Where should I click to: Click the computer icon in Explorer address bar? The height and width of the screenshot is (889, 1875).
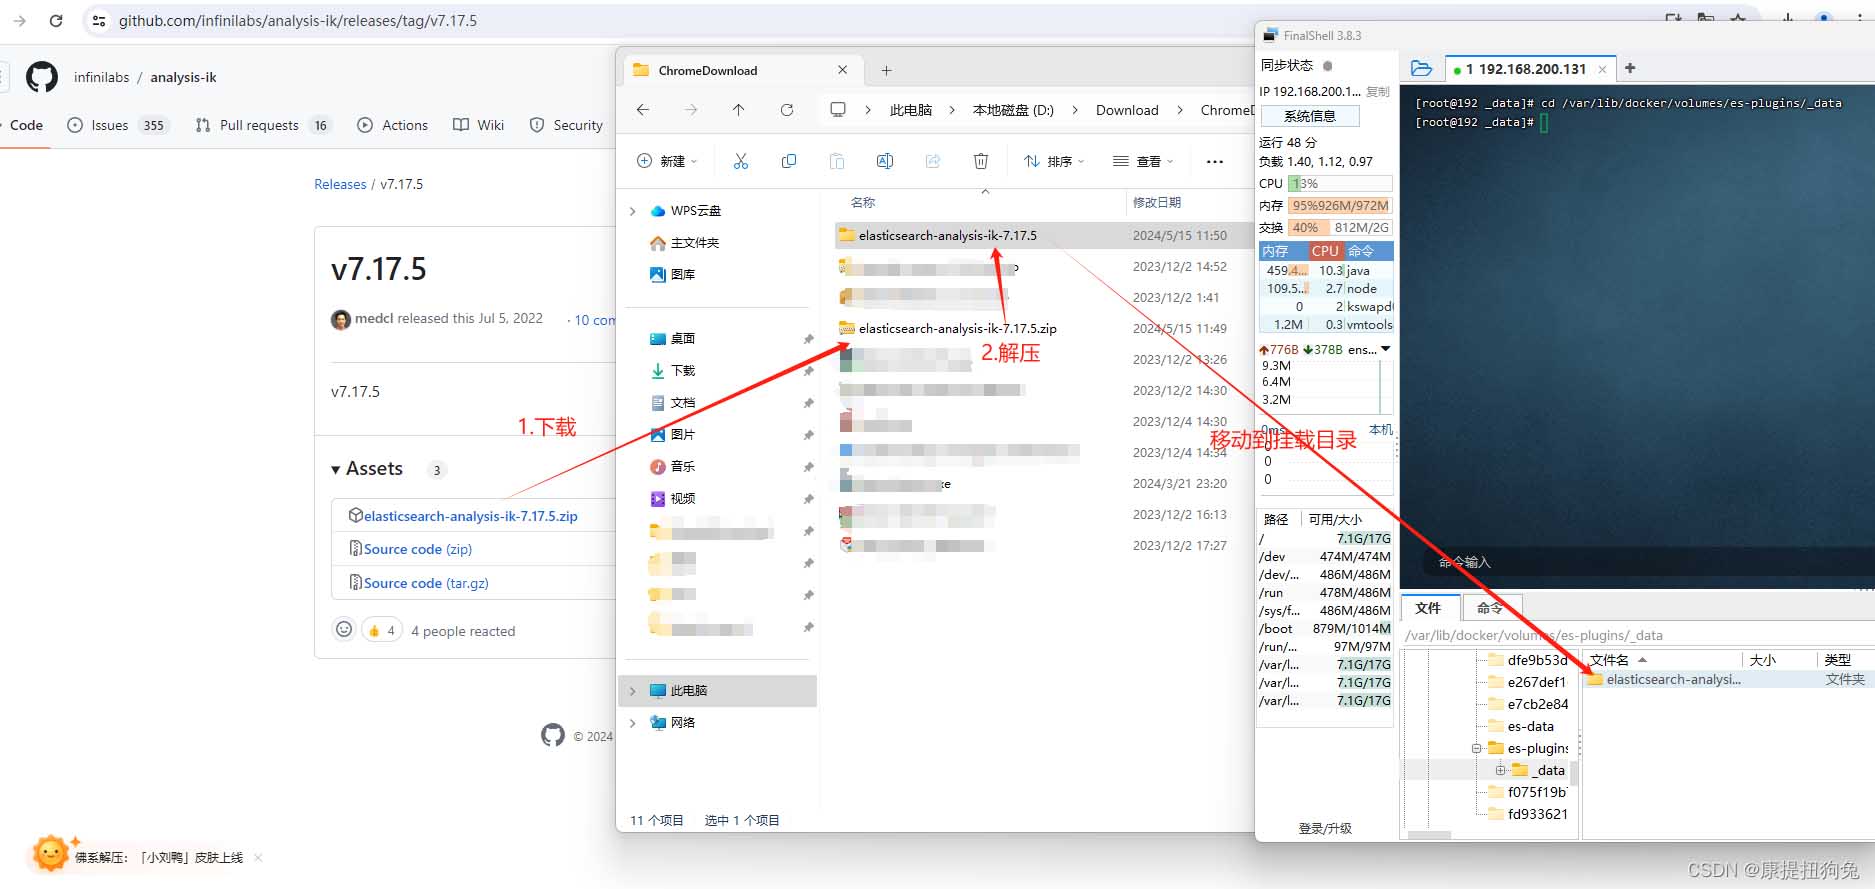coord(838,110)
